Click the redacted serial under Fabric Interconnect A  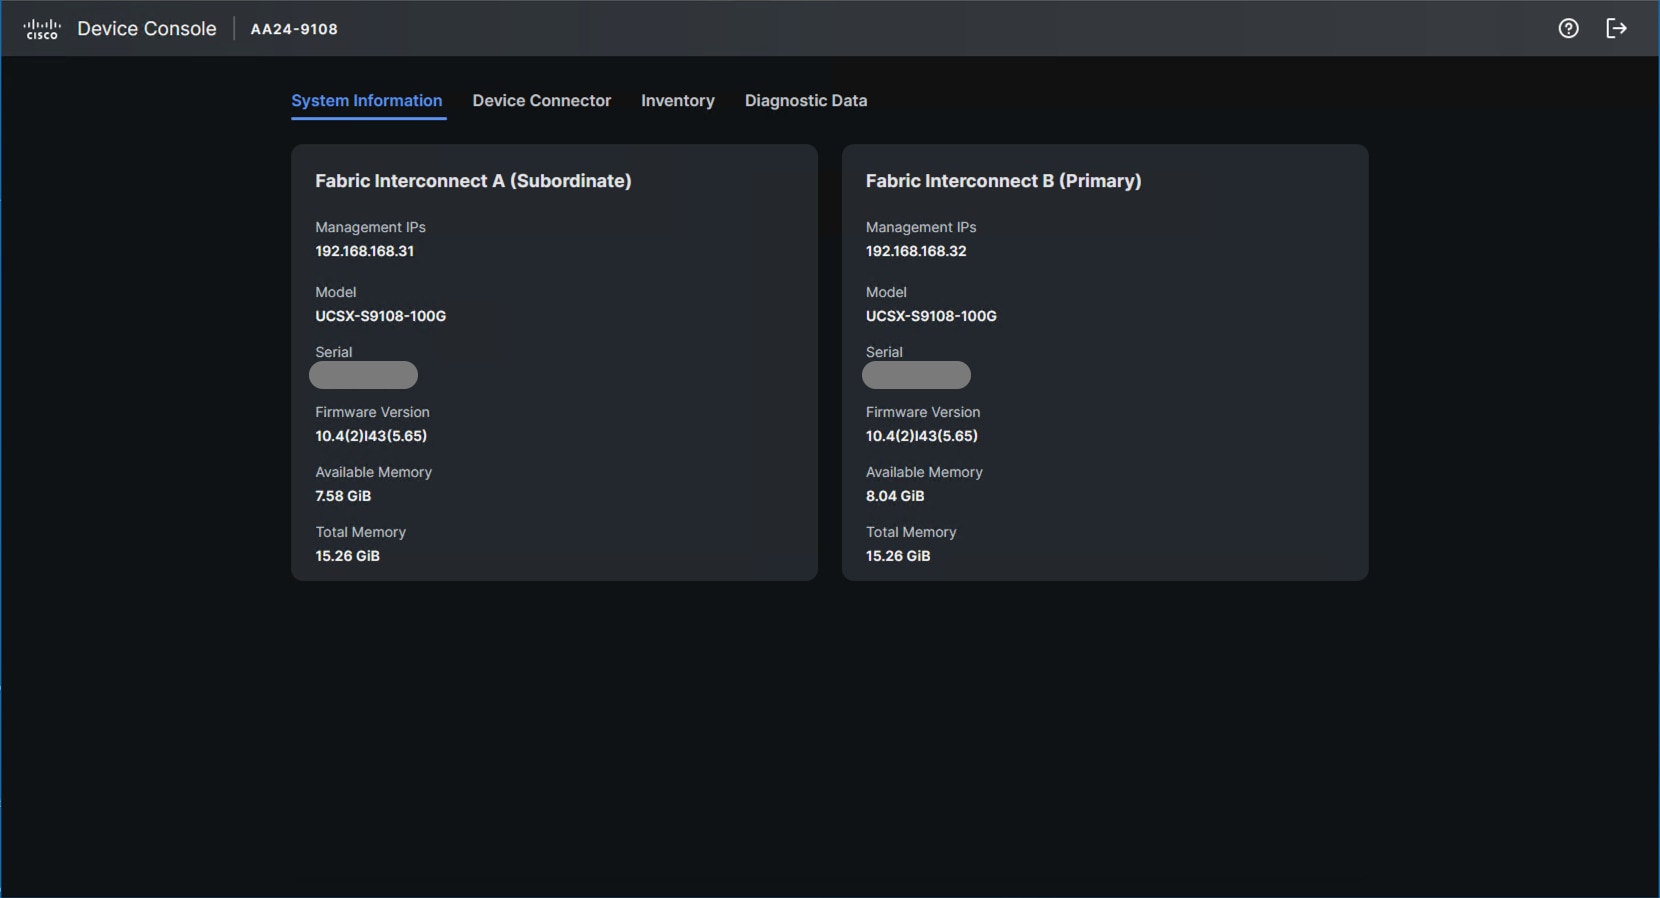click(363, 375)
